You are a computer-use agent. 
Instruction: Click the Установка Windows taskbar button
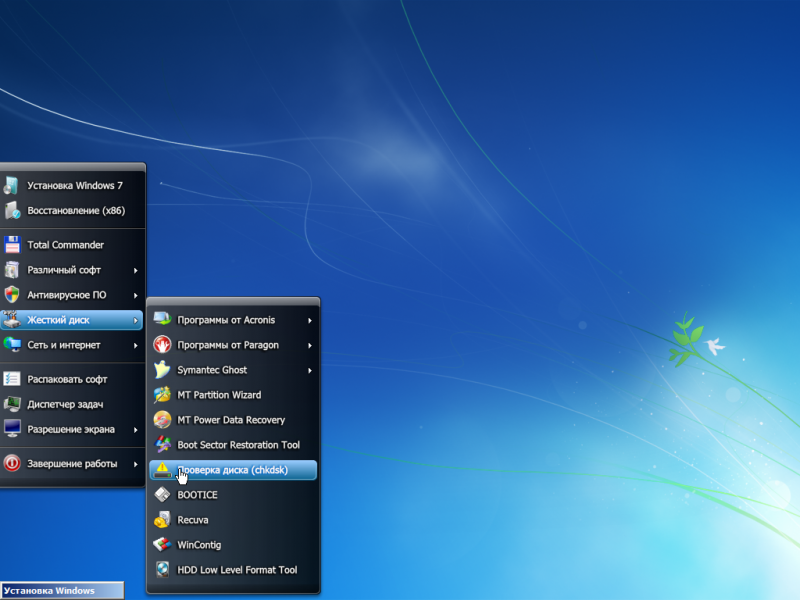(62, 590)
